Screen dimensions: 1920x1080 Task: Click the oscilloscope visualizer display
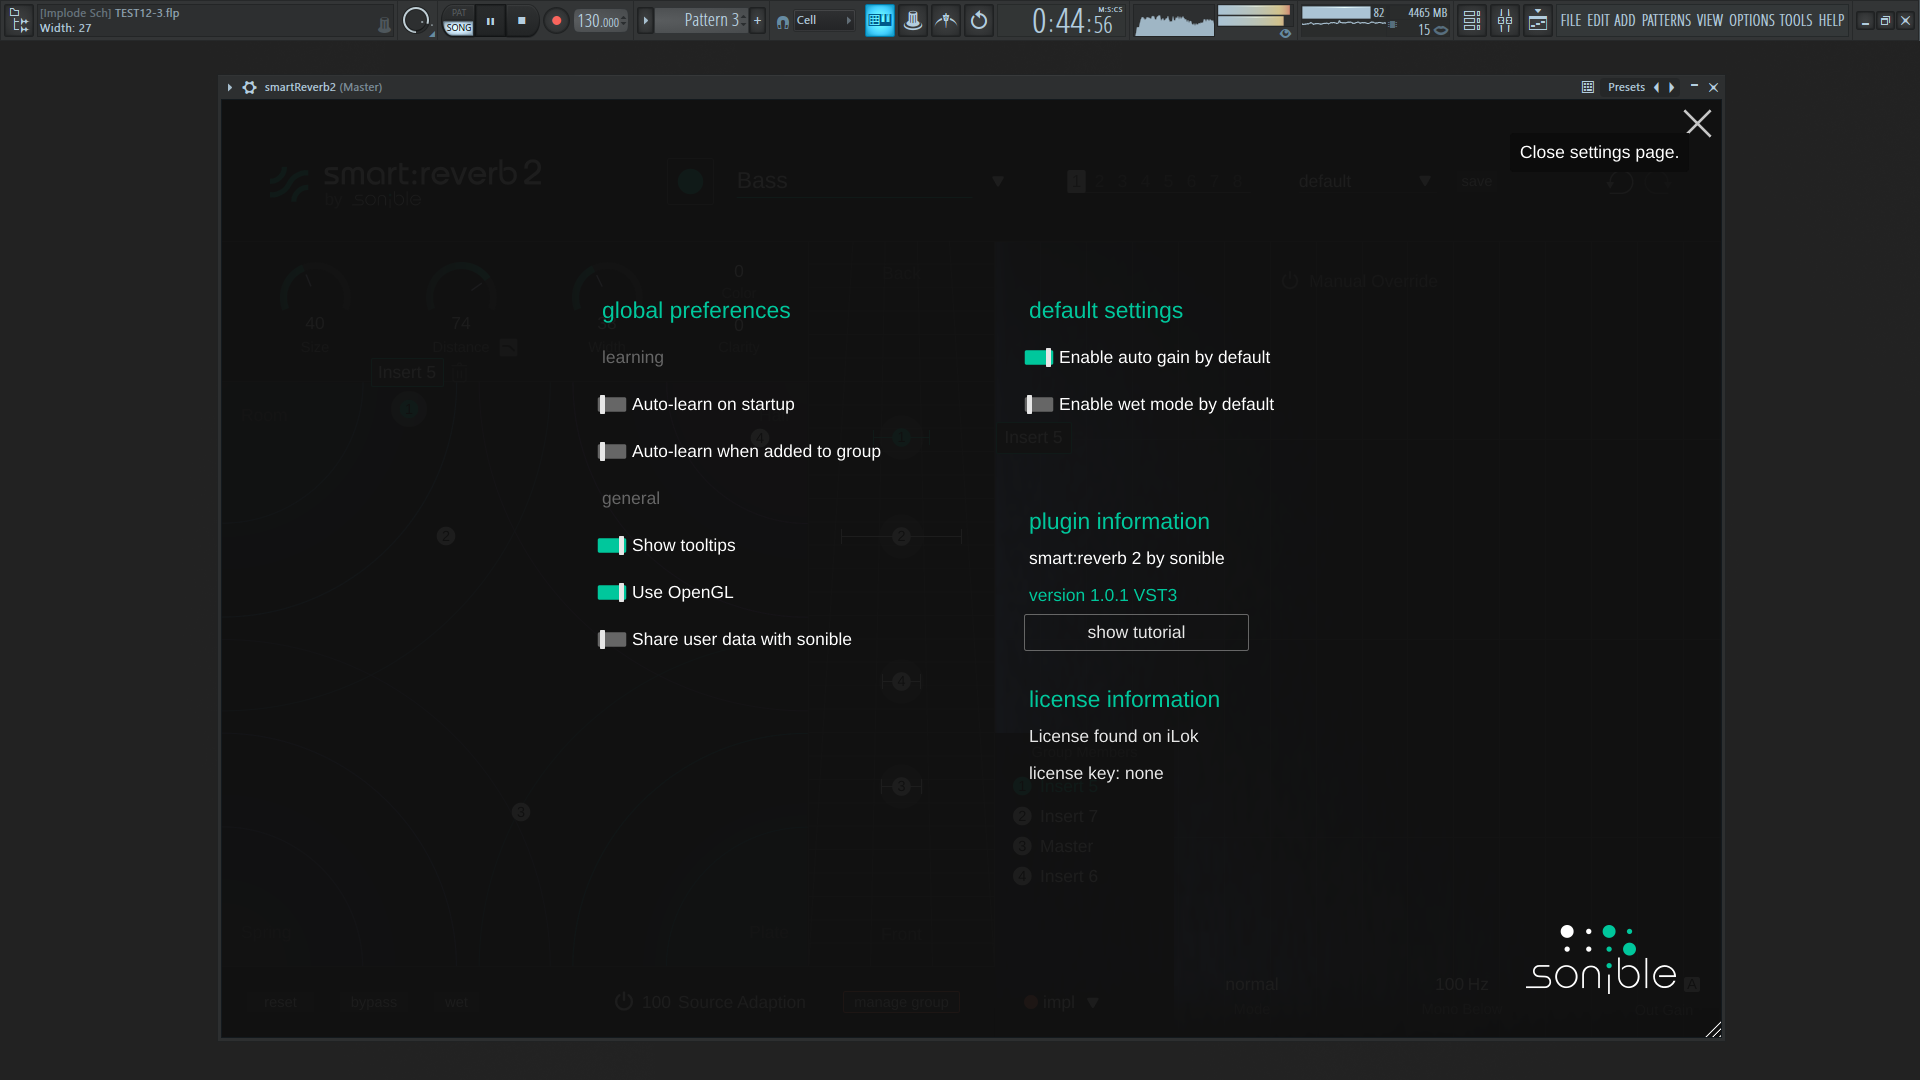click(x=1175, y=20)
